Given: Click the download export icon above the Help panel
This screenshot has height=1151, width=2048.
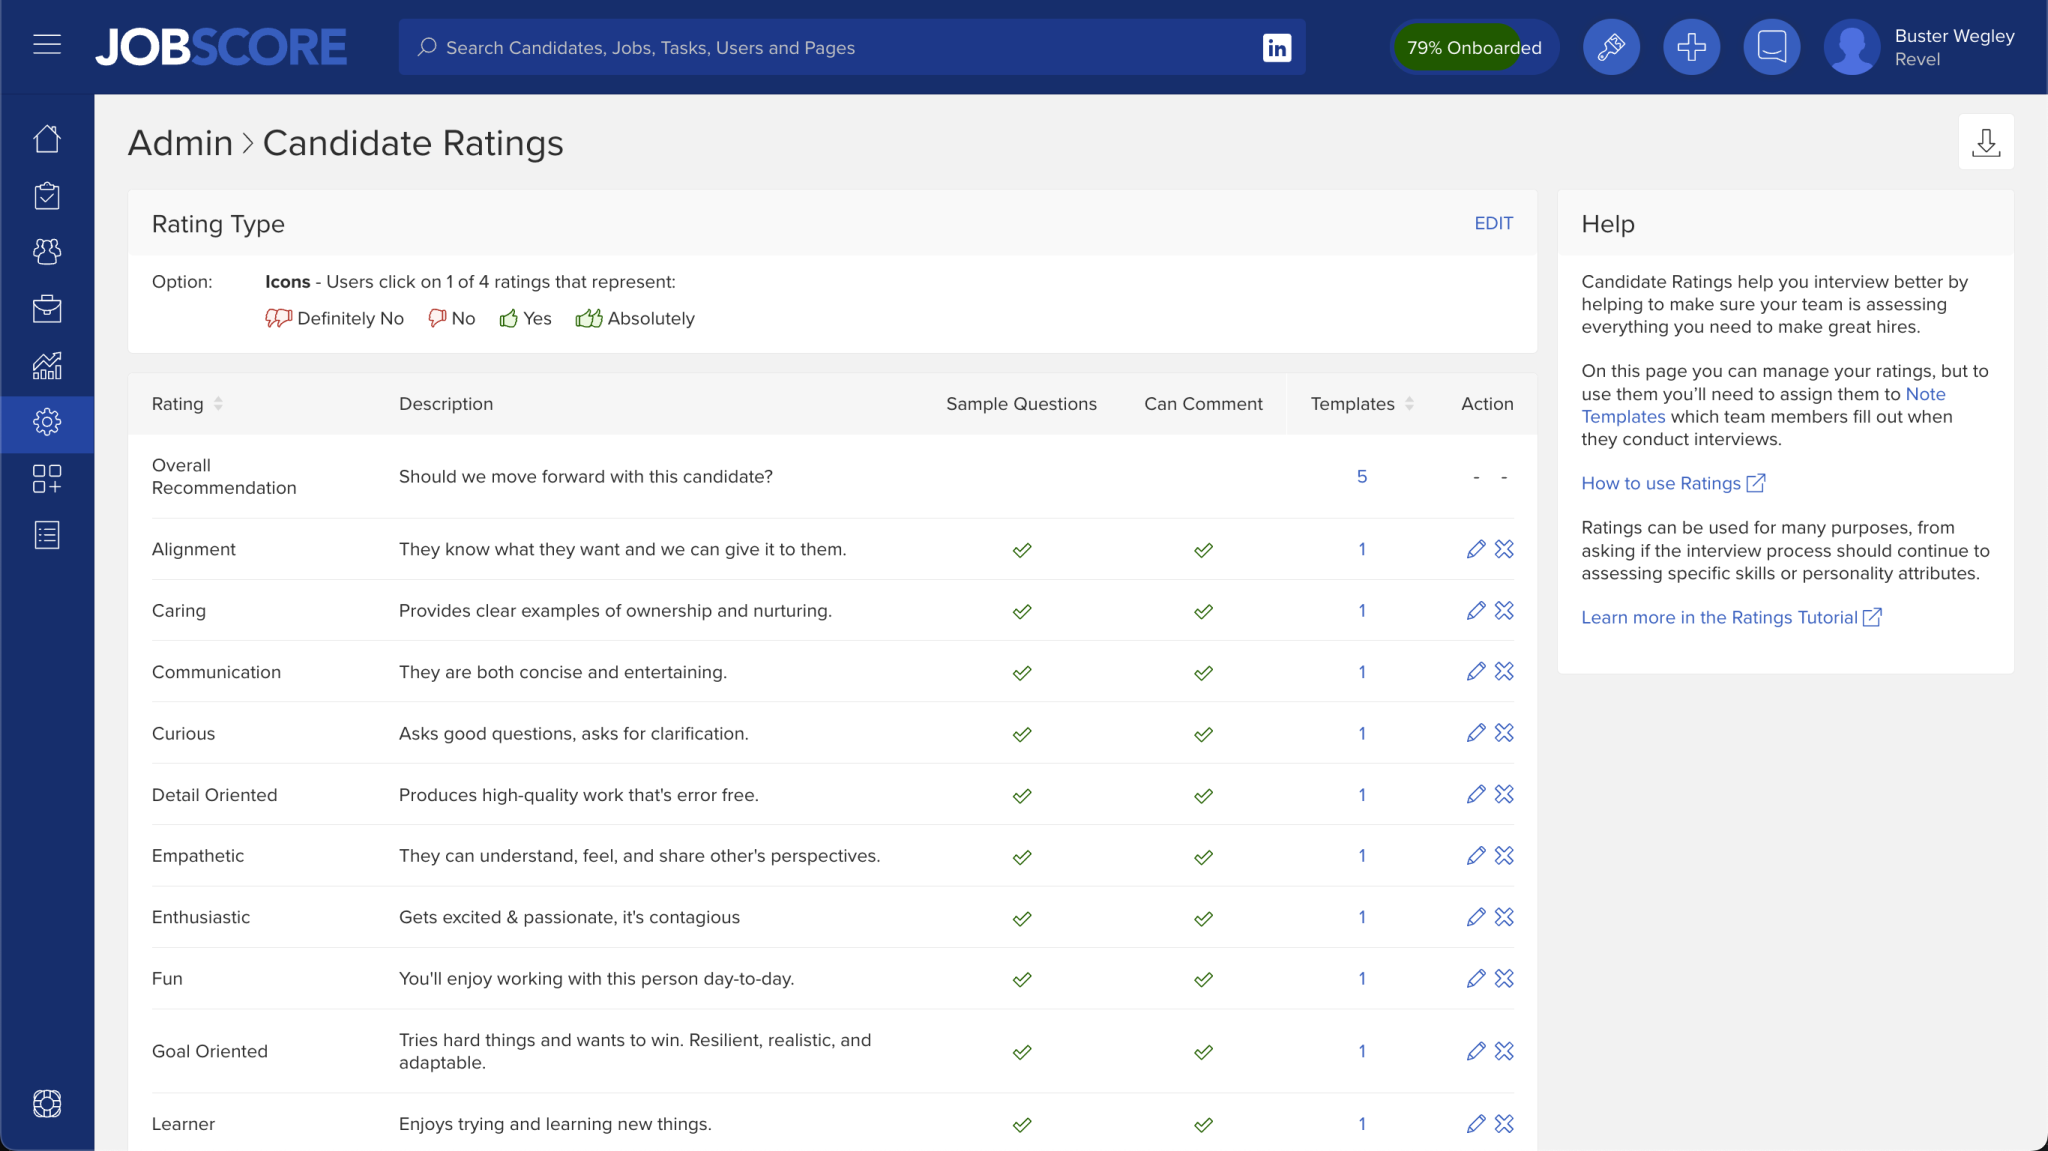Looking at the screenshot, I should 1986,141.
